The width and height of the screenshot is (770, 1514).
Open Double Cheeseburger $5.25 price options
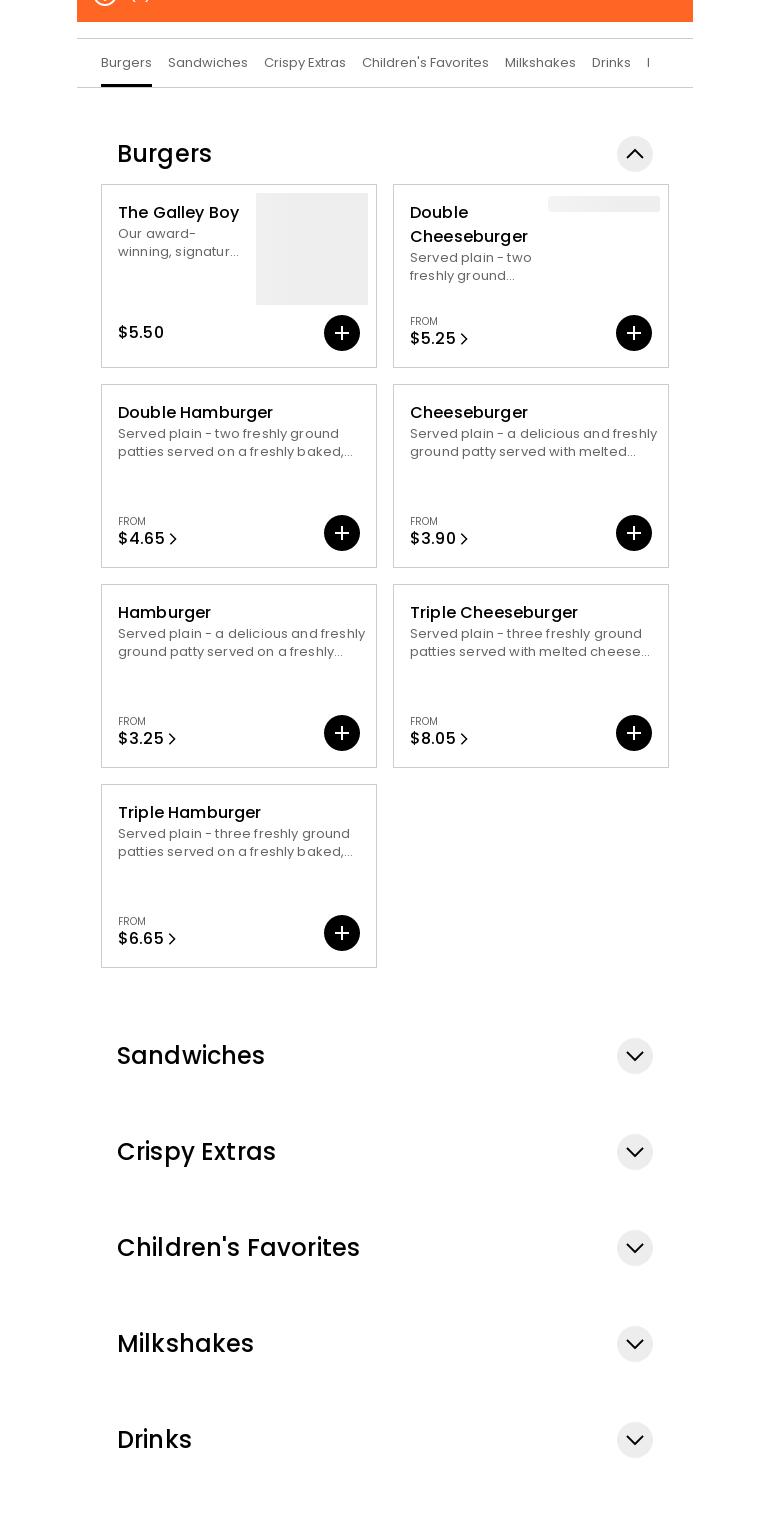tap(439, 339)
